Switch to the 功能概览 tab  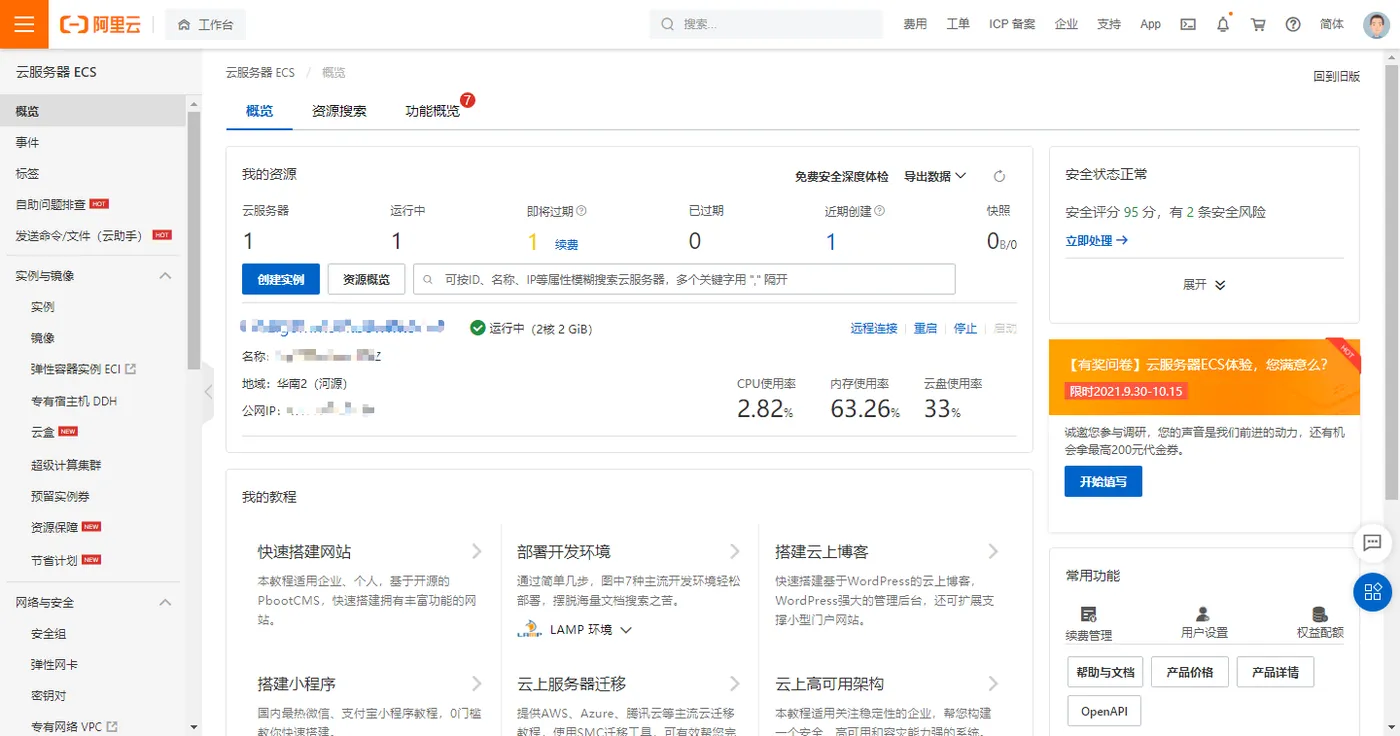pyautogui.click(x=432, y=111)
